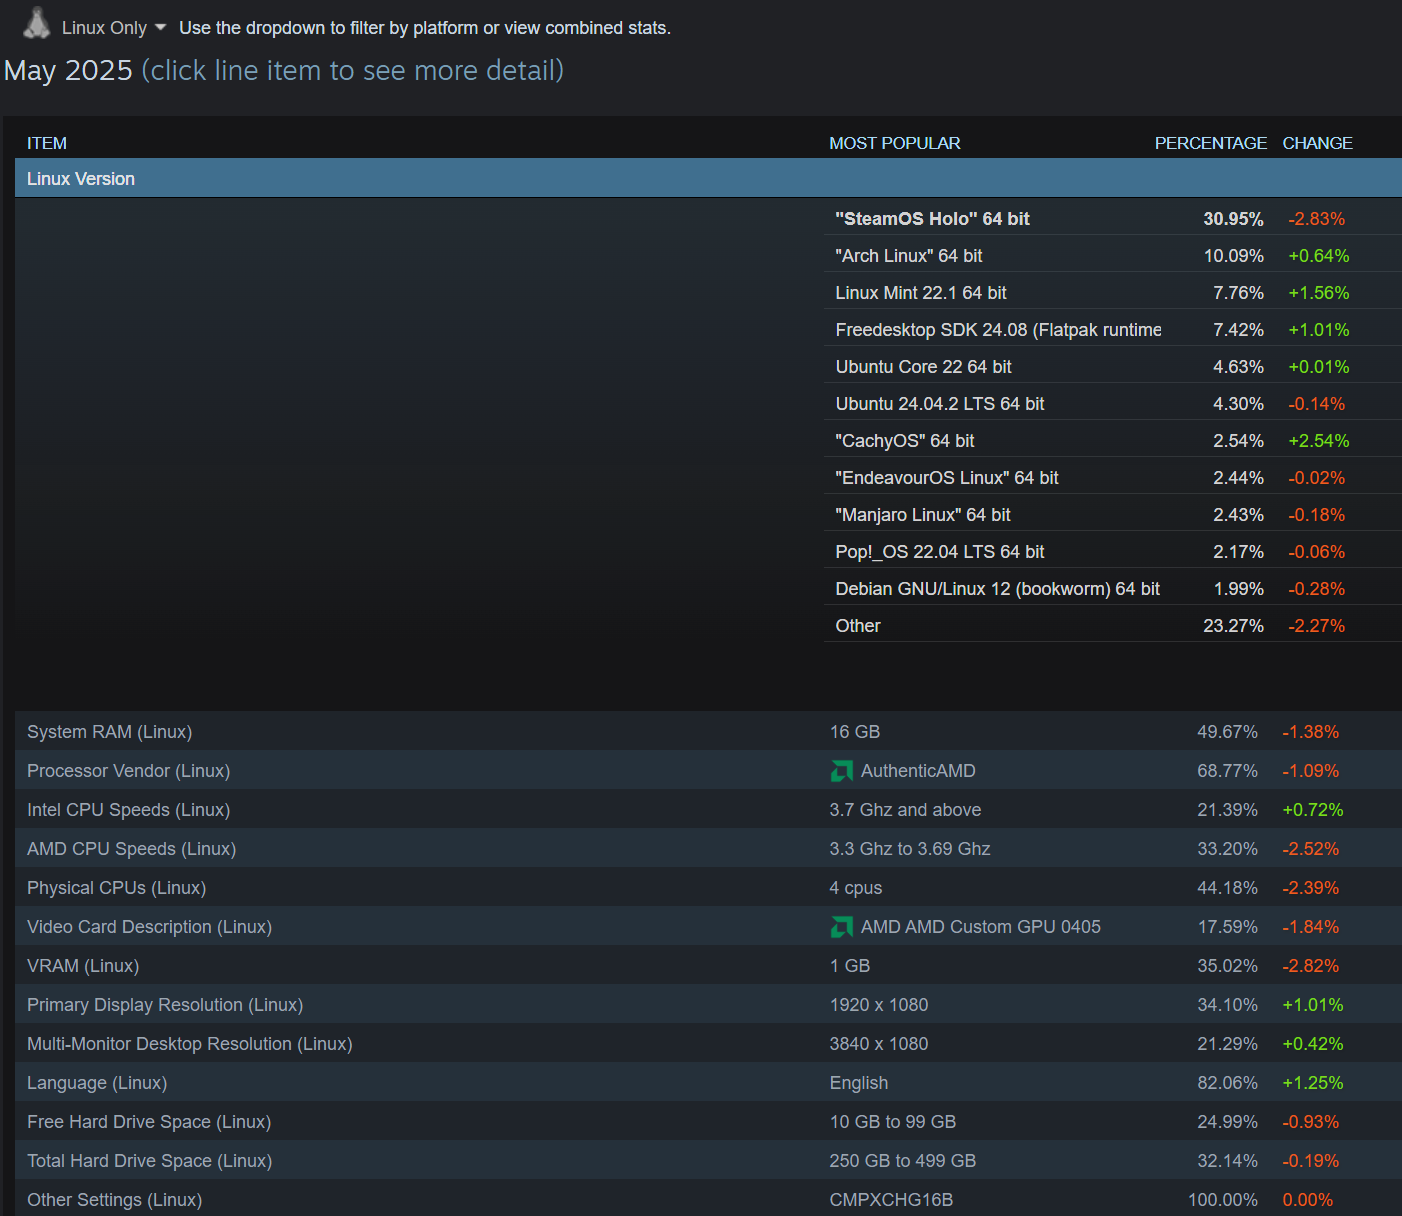Click the 1920 x 1080 resolution value

879,1004
